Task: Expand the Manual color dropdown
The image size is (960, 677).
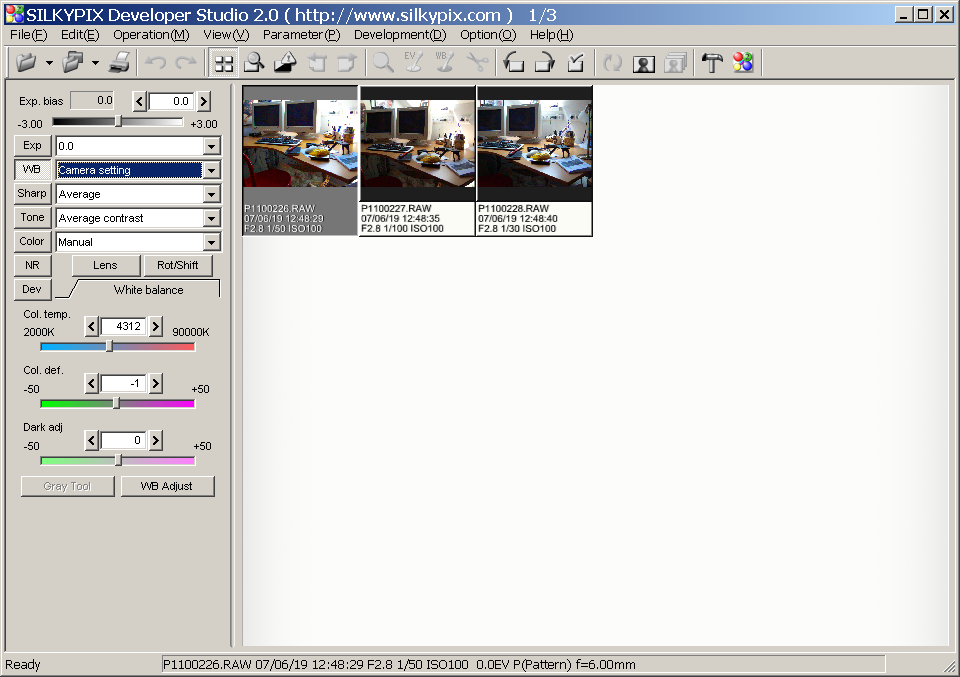Action: pyautogui.click(x=211, y=243)
